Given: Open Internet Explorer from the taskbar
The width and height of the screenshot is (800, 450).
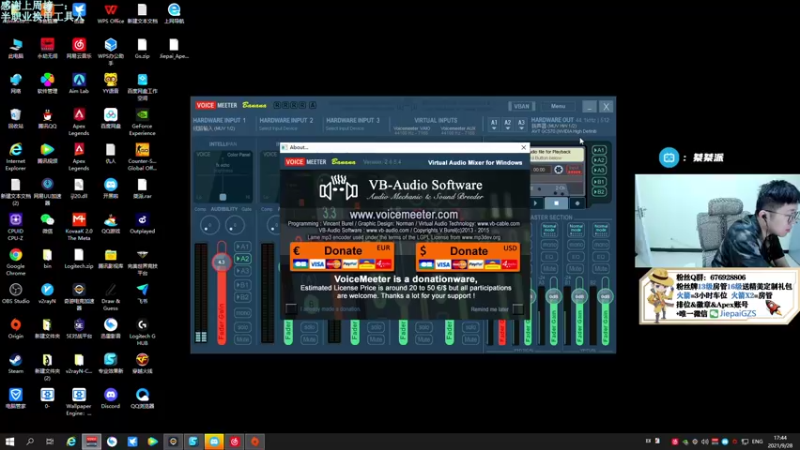Looking at the screenshot, I should coord(71,441).
